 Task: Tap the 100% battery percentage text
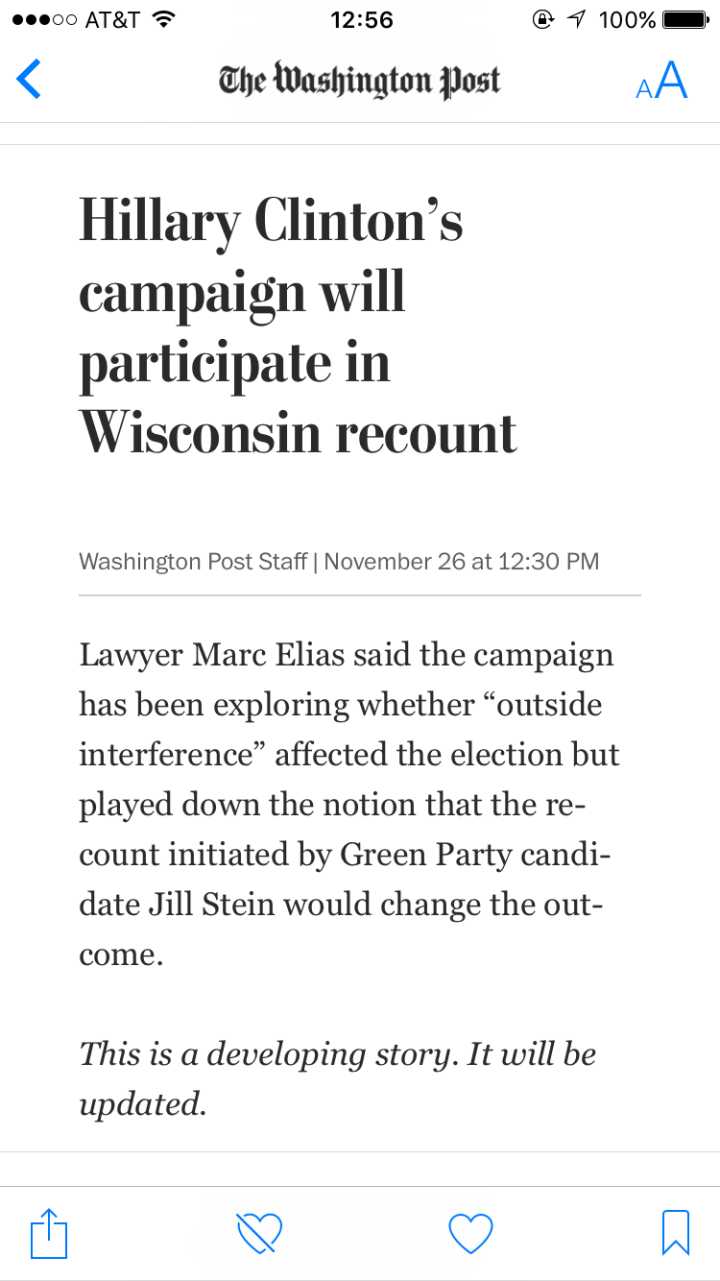tap(627, 19)
